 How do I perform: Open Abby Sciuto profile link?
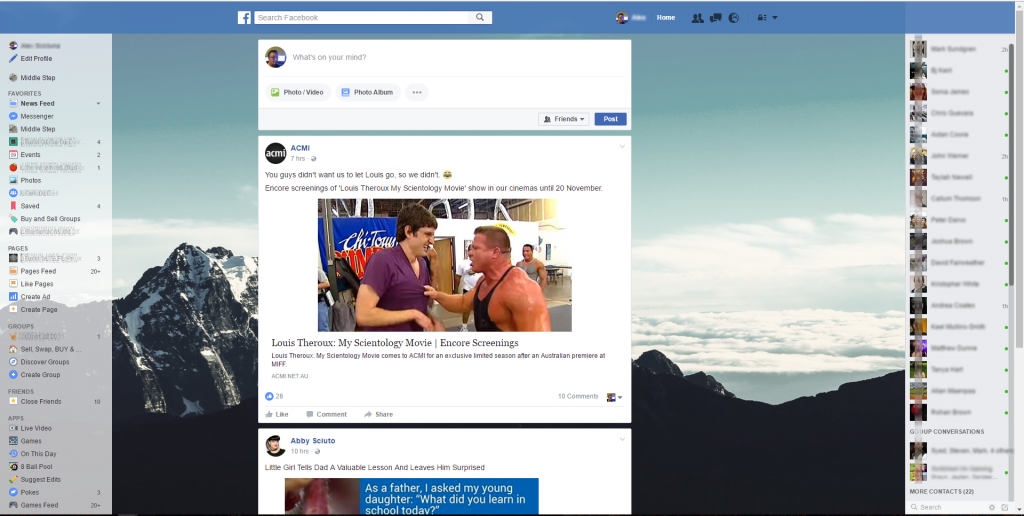[x=313, y=441]
